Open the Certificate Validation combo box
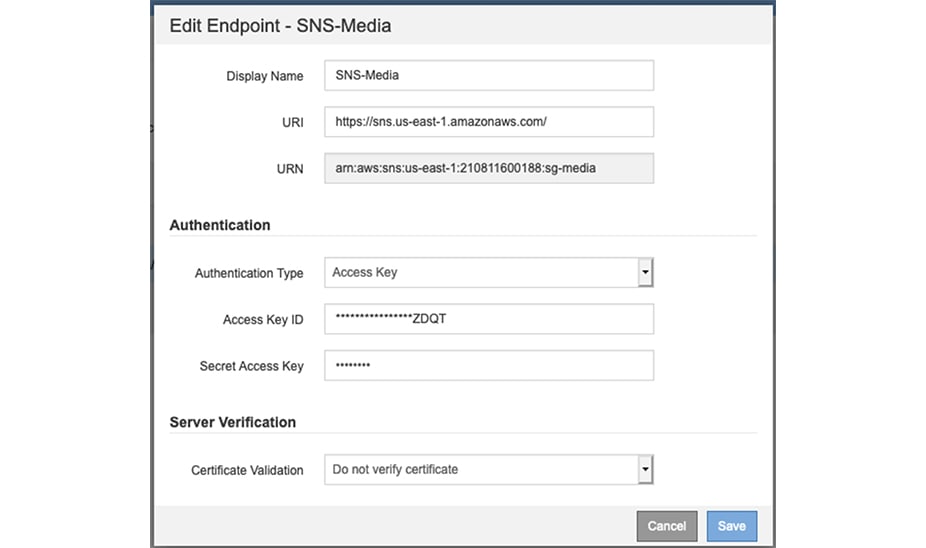 click(x=480, y=469)
